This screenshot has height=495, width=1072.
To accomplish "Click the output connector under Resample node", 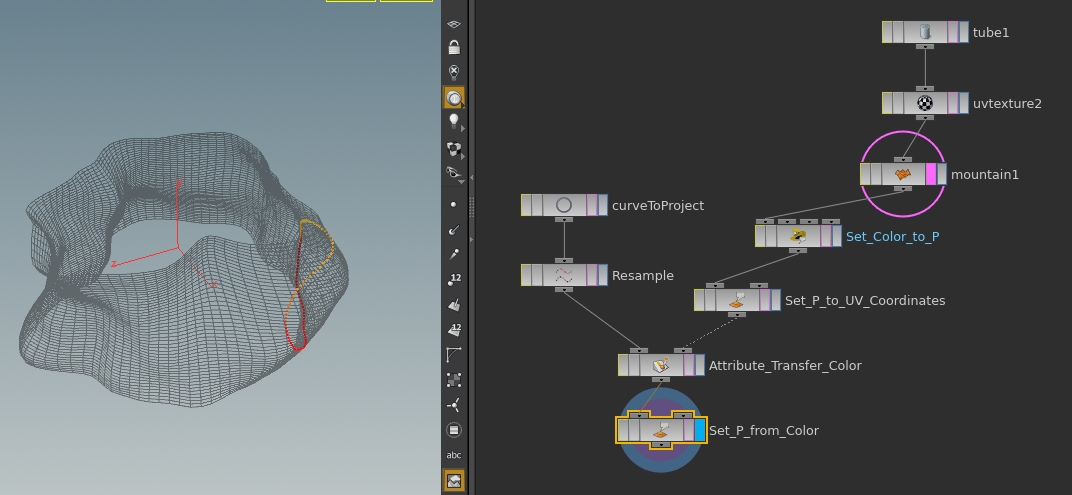I will click(564, 289).
